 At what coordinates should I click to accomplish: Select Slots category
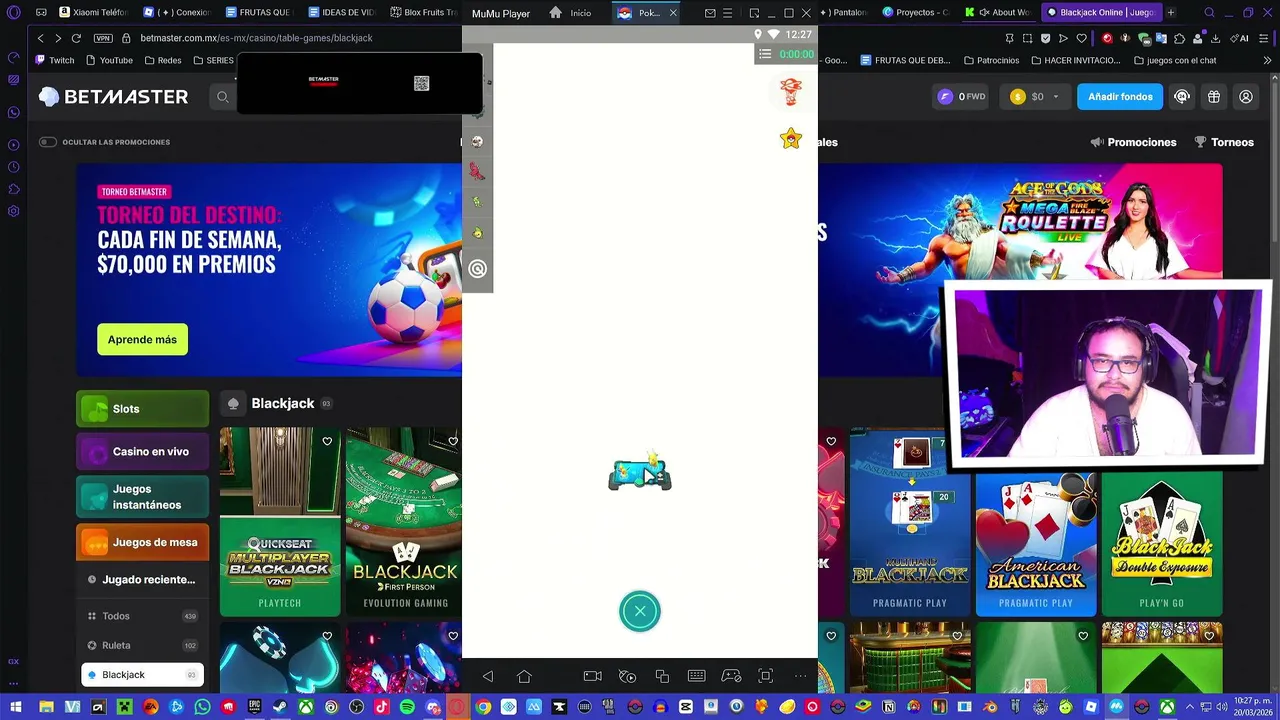142,409
